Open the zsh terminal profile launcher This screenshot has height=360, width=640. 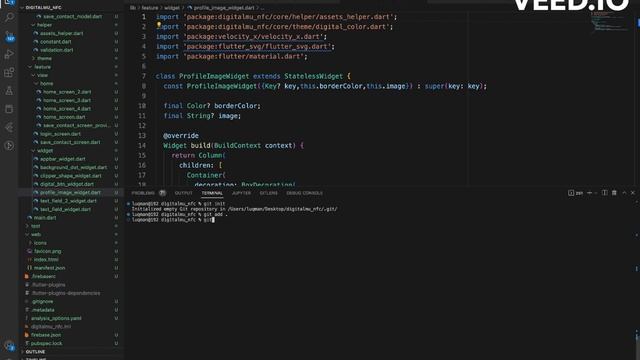tap(576, 193)
